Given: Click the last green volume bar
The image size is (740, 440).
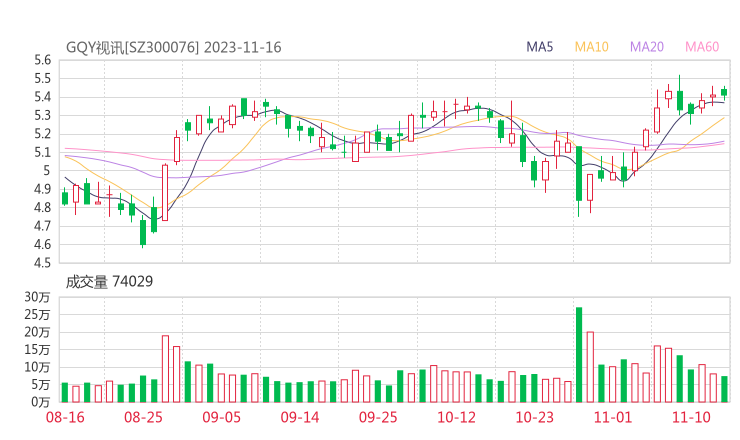Looking at the screenshot, I should click(724, 389).
